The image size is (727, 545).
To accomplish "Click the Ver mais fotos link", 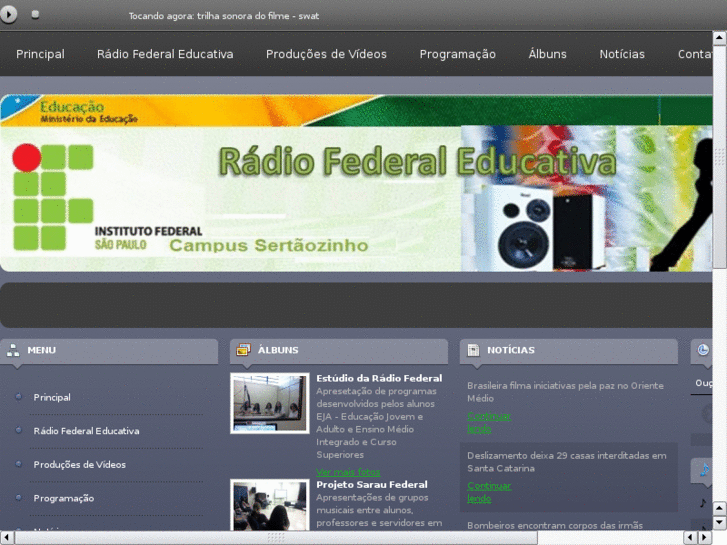I will pos(348,472).
